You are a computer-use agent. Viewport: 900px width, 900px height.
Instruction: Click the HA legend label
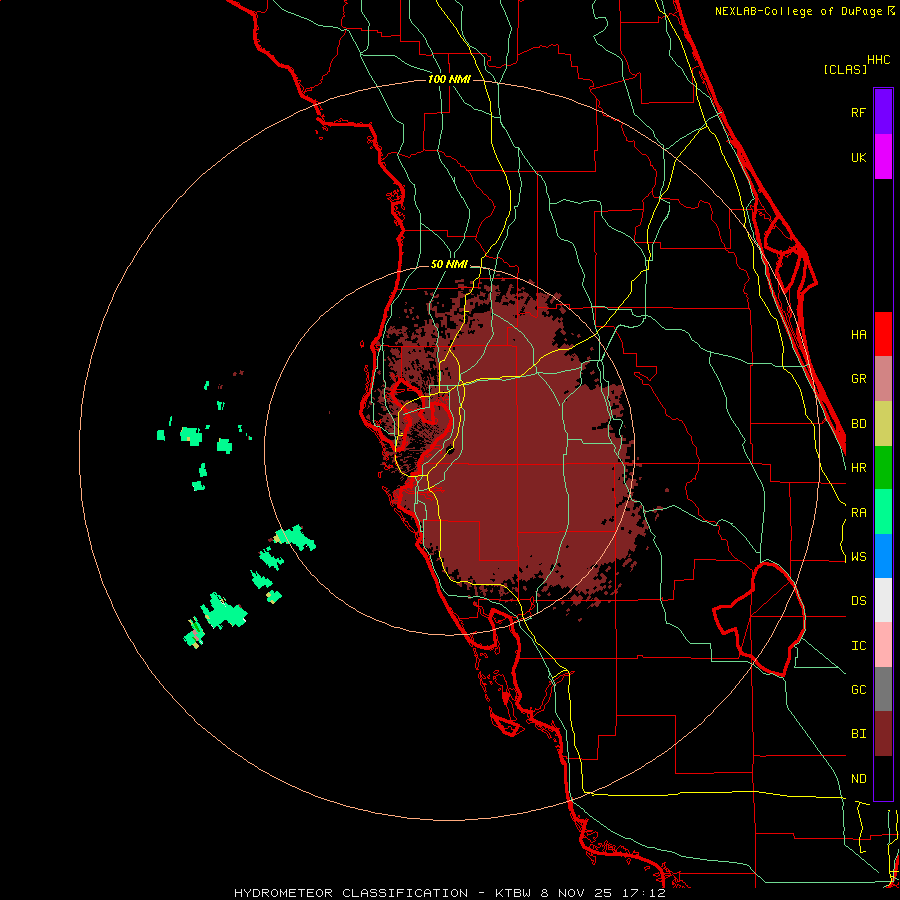coord(858,334)
